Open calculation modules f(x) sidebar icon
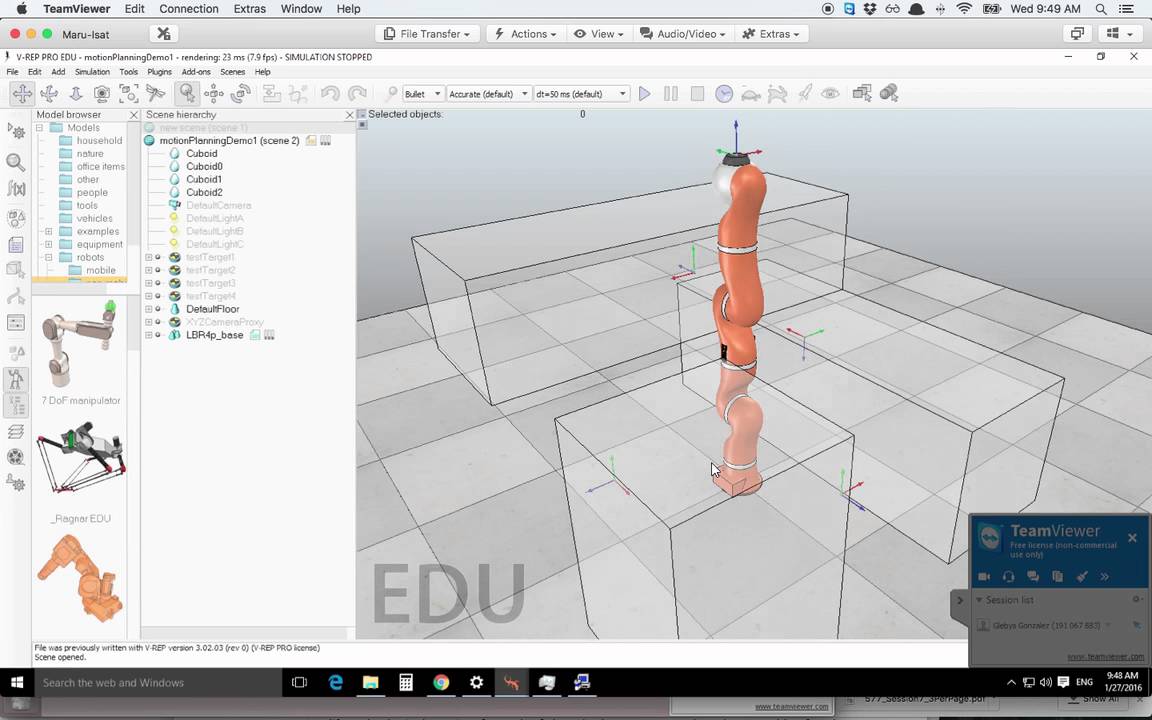The height and width of the screenshot is (720, 1152). click(x=16, y=189)
